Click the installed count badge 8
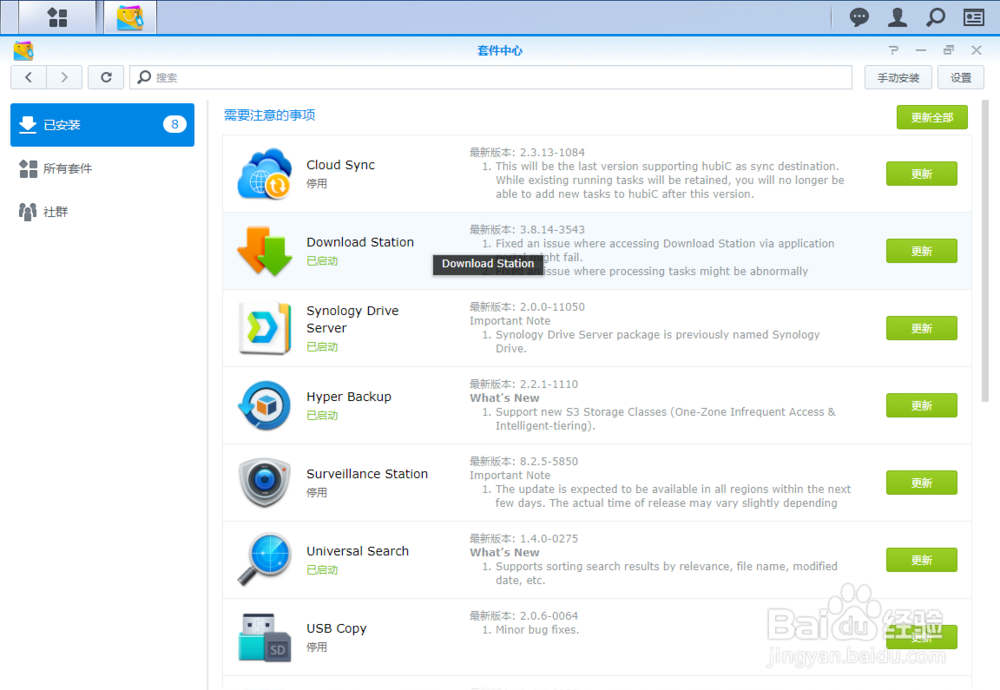This screenshot has height=690, width=1000. (x=175, y=124)
